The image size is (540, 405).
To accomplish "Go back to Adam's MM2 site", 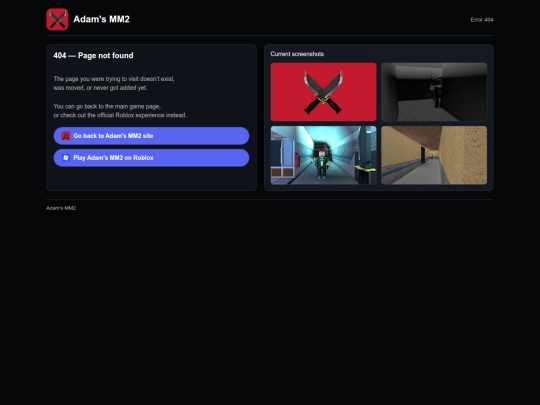I will (151, 136).
